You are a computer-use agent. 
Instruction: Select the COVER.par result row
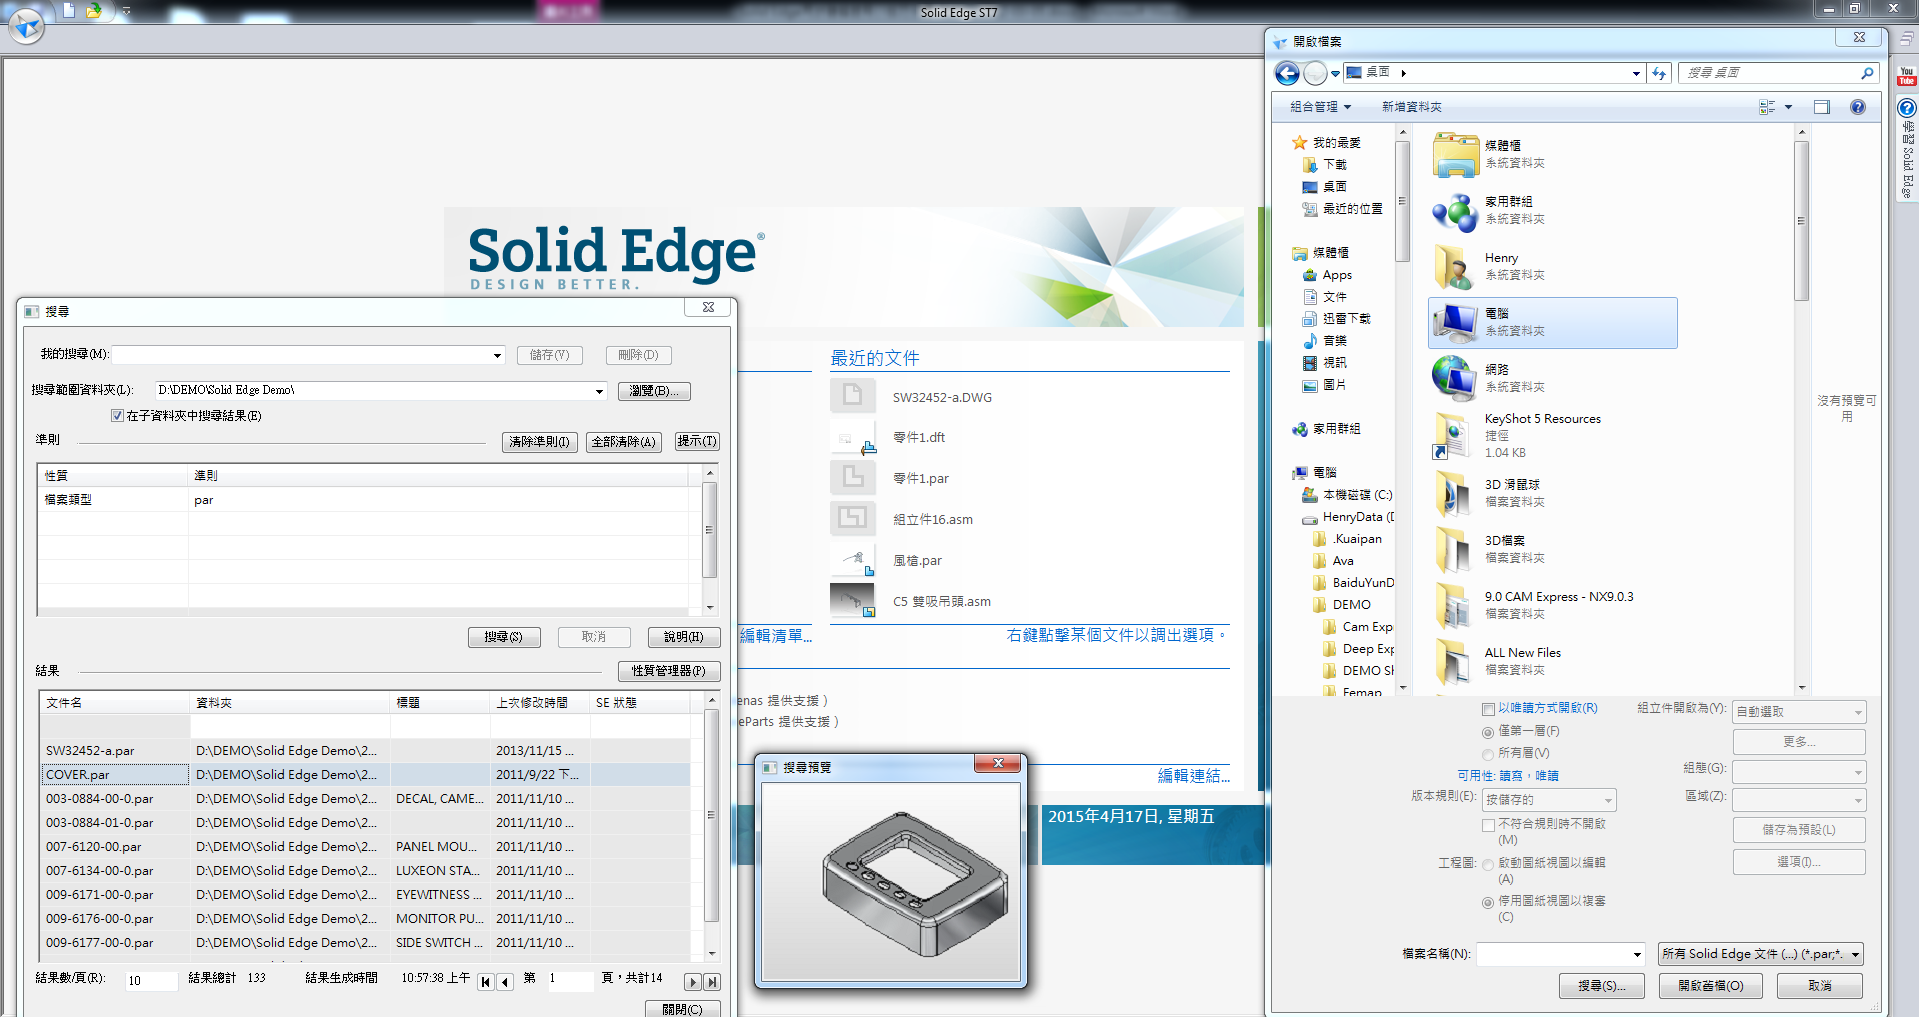[x=365, y=775]
